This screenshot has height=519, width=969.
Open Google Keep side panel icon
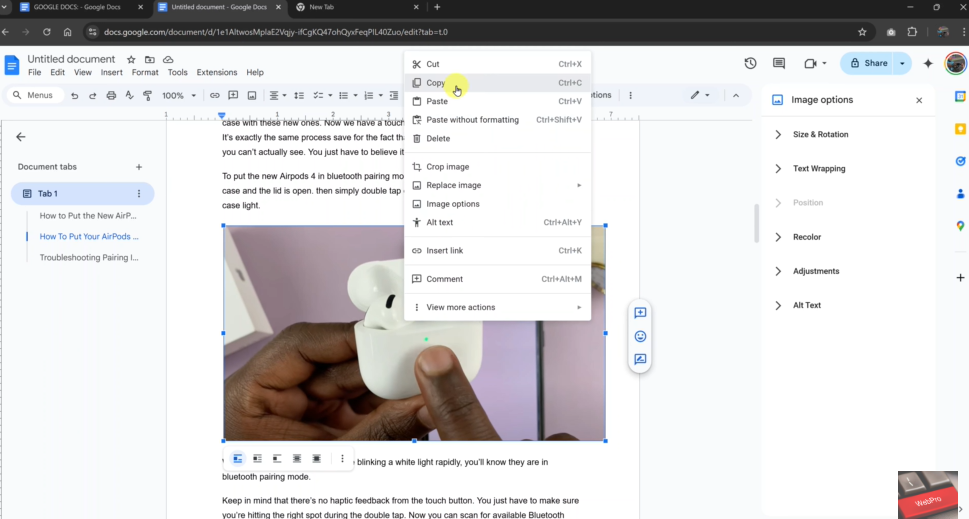960,129
